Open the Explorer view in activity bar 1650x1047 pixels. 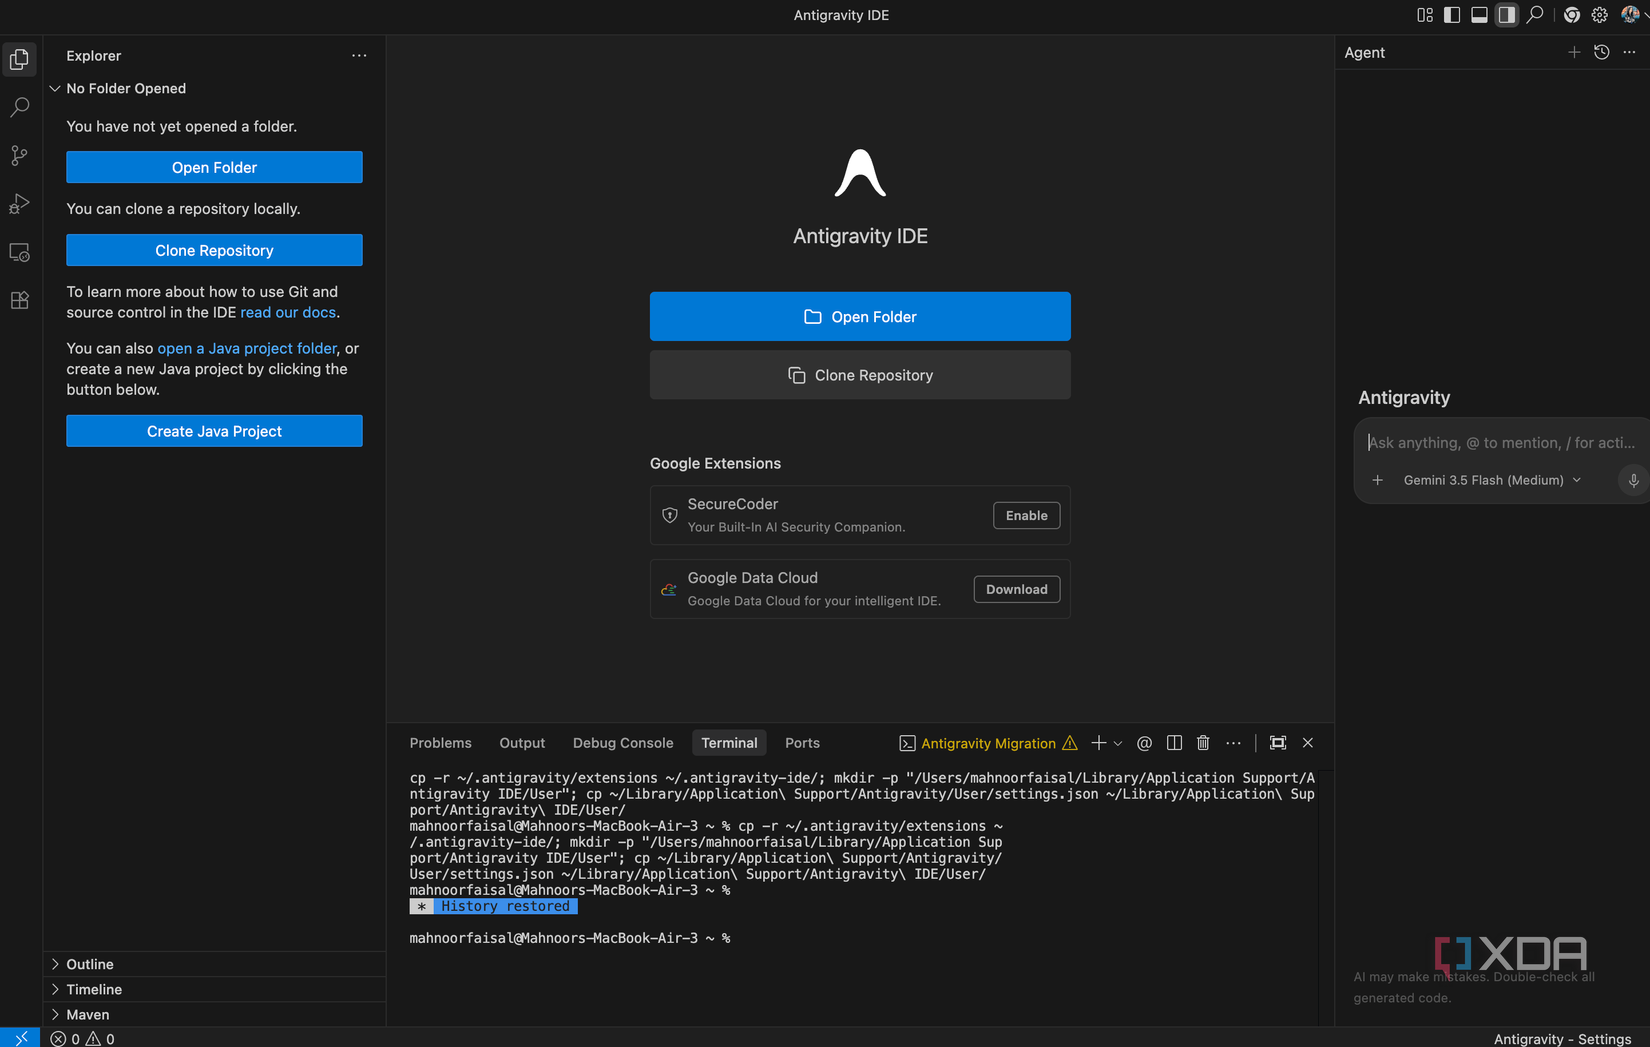point(20,60)
